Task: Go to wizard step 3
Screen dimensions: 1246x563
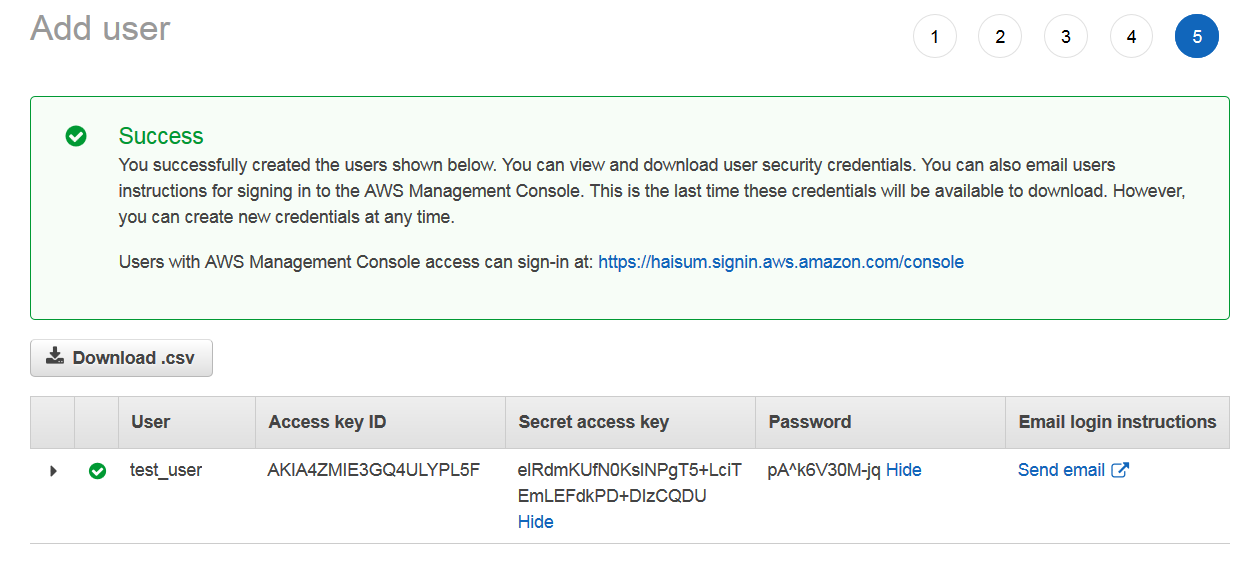Action: [x=1066, y=37]
